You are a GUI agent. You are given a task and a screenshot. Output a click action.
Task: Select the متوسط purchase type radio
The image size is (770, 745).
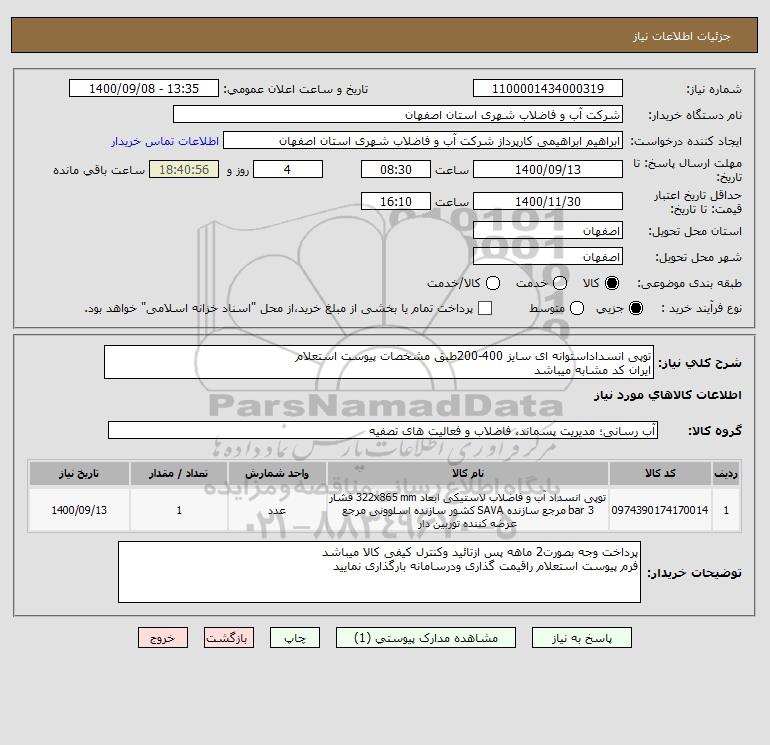(577, 308)
